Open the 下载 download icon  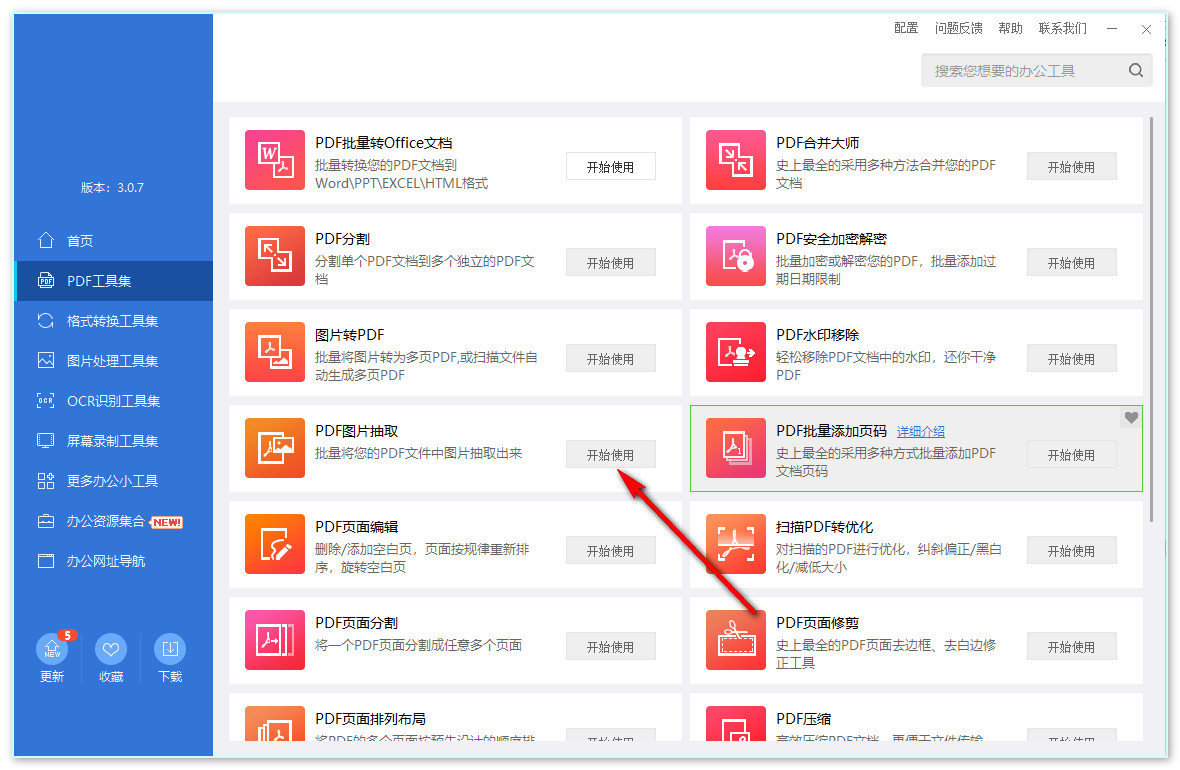point(170,649)
